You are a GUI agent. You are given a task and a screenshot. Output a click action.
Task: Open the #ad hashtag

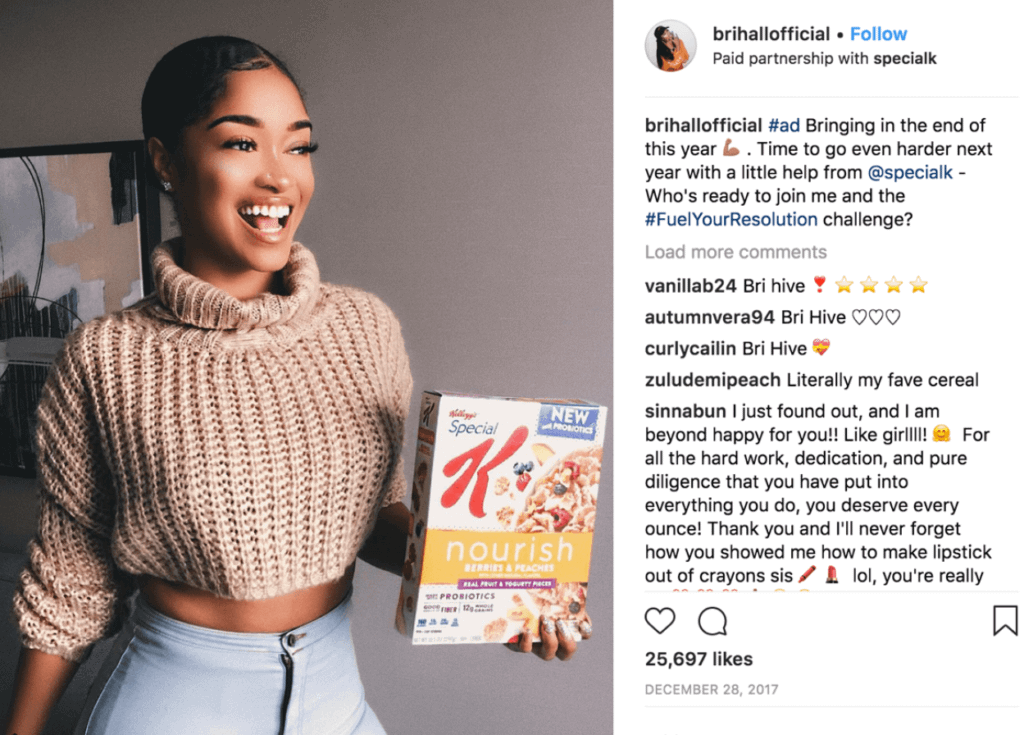(784, 125)
